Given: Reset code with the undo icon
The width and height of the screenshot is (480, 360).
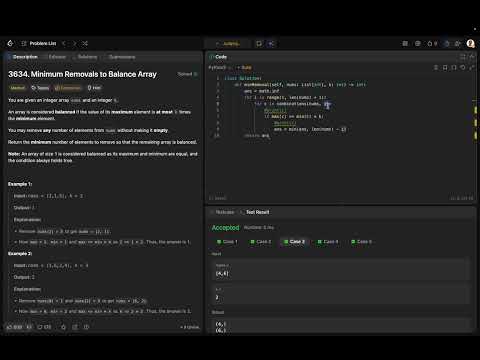Looking at the screenshot, I should click(x=463, y=68).
